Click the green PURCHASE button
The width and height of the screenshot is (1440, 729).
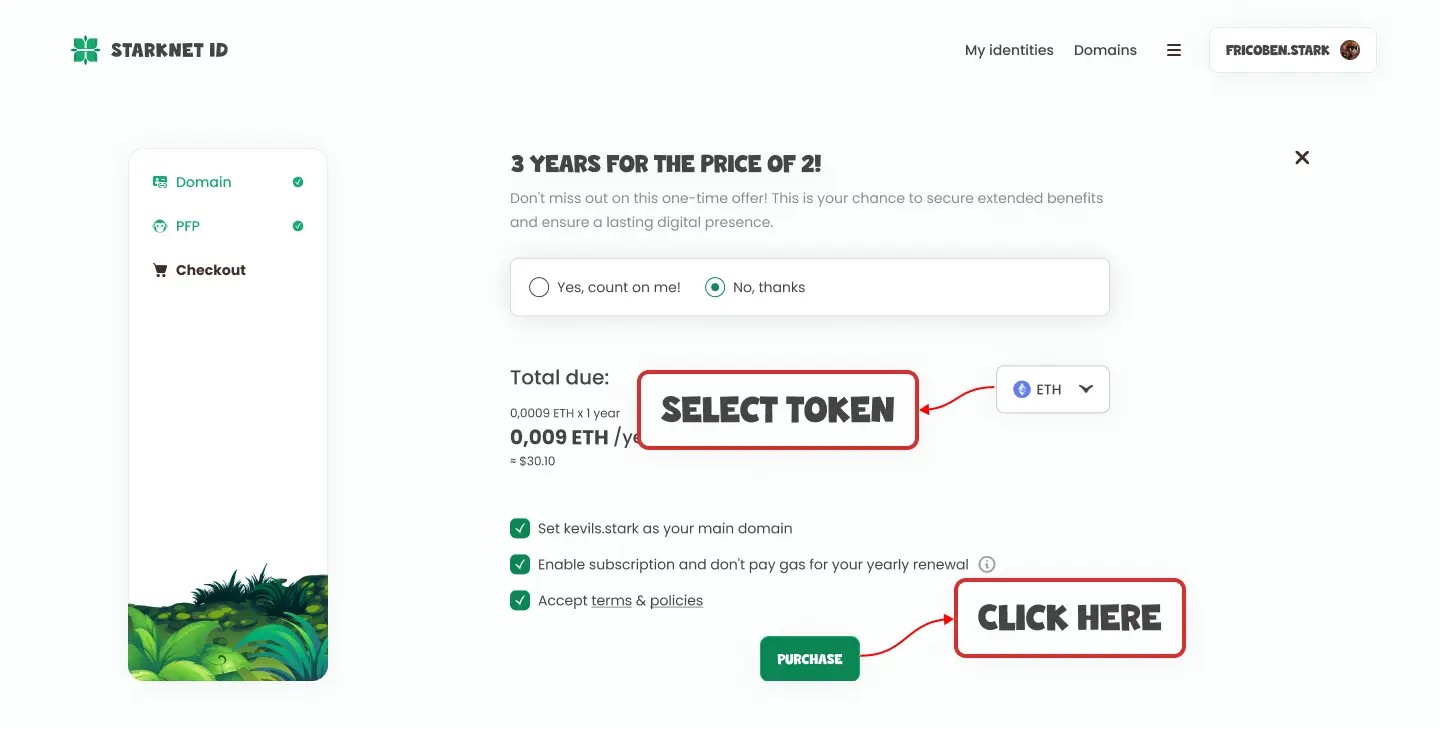(x=810, y=659)
